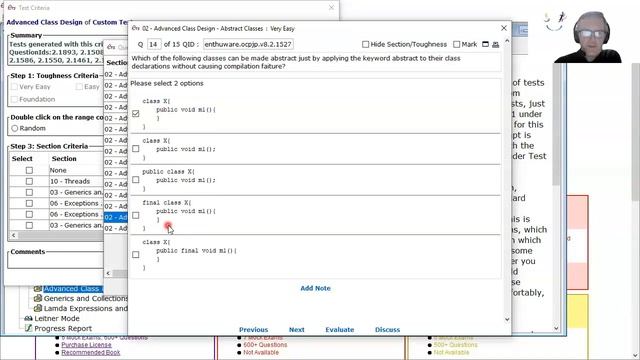
Task: Select Leitner Mode in the tree
Action: pyautogui.click(x=57, y=318)
